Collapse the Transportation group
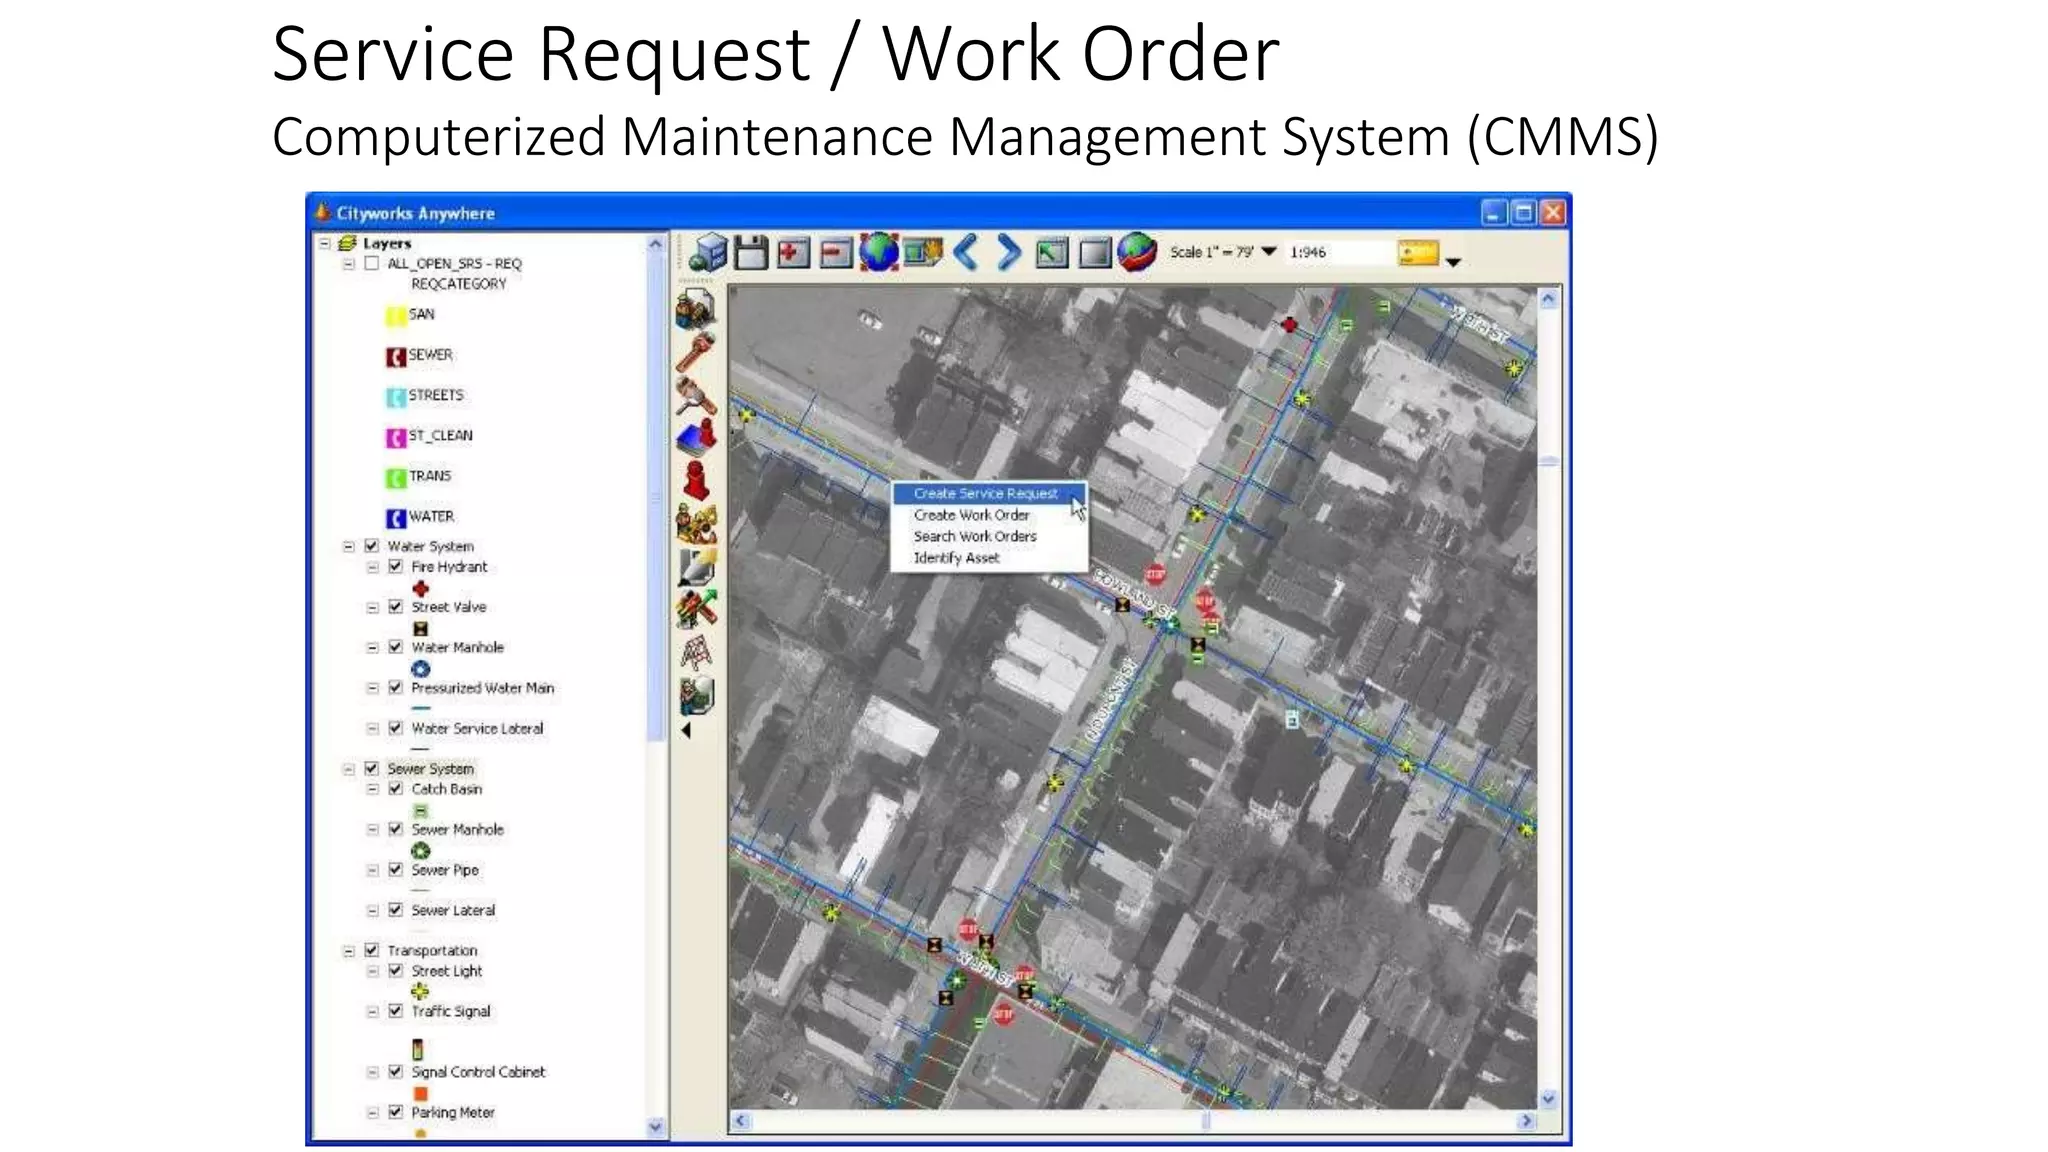 click(349, 951)
